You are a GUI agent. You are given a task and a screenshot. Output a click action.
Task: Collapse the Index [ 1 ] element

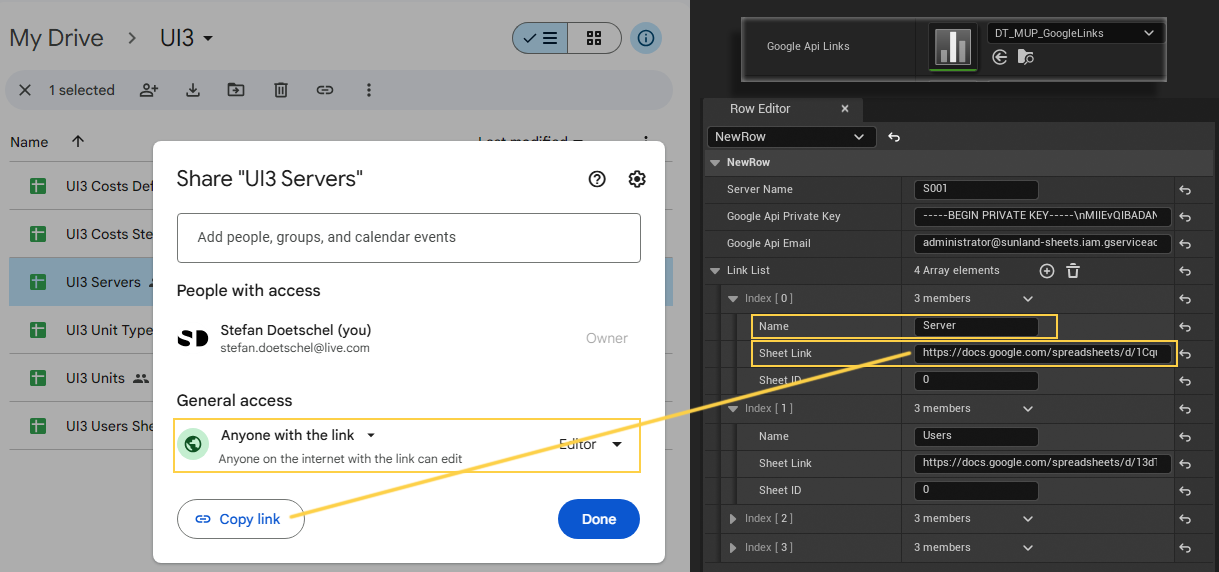click(732, 408)
